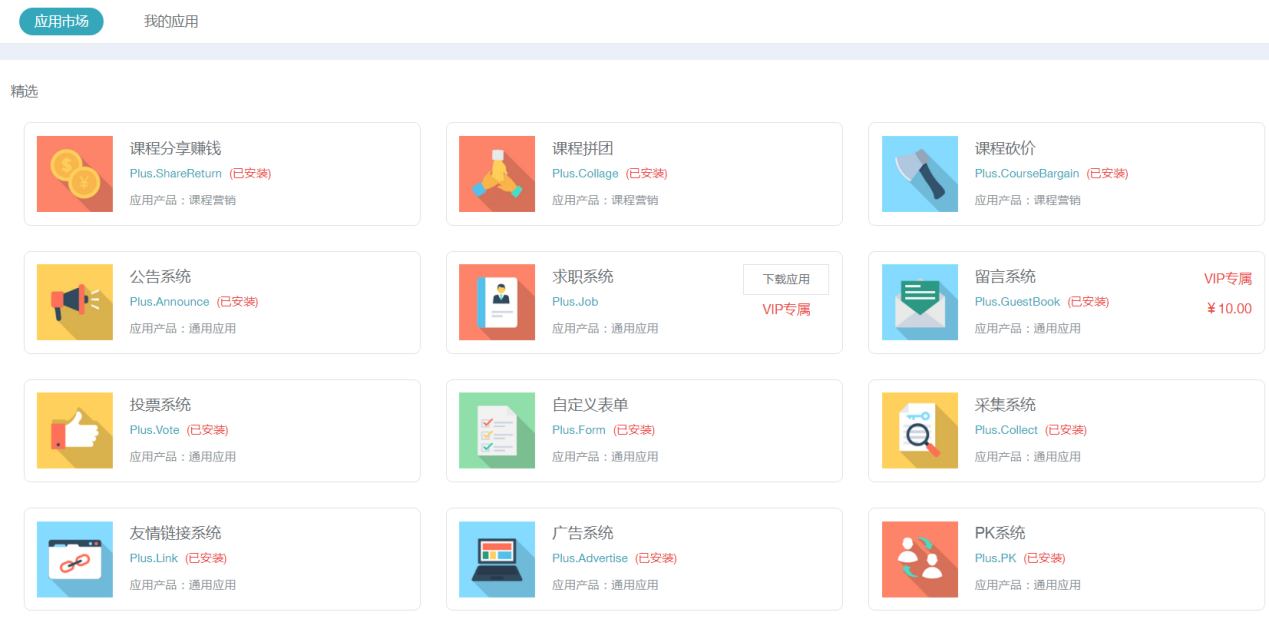Switch to the 我的应用 tab

[x=171, y=21]
